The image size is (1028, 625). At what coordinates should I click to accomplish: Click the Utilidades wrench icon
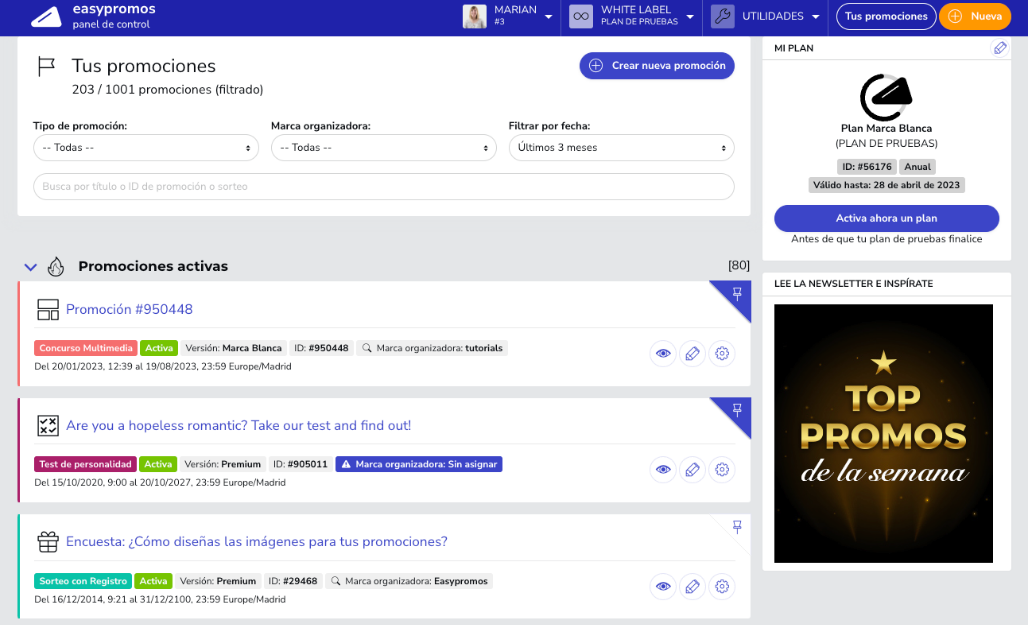(x=722, y=16)
